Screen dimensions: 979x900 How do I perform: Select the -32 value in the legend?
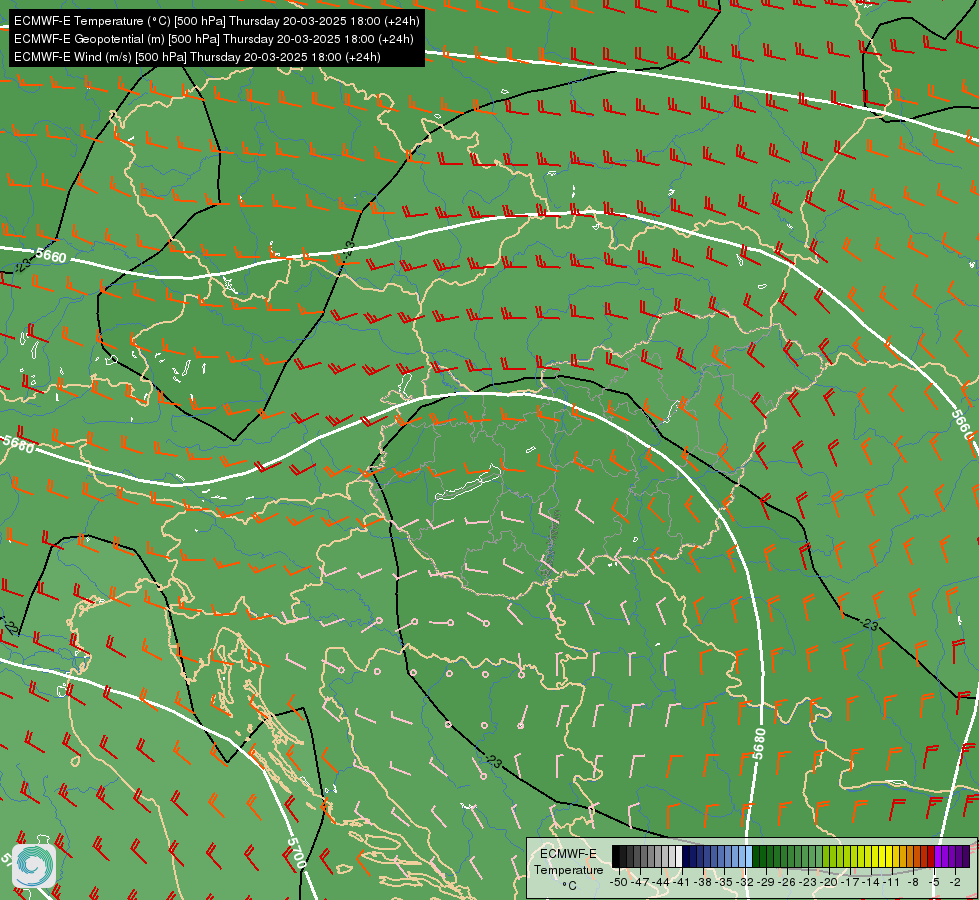[745, 882]
